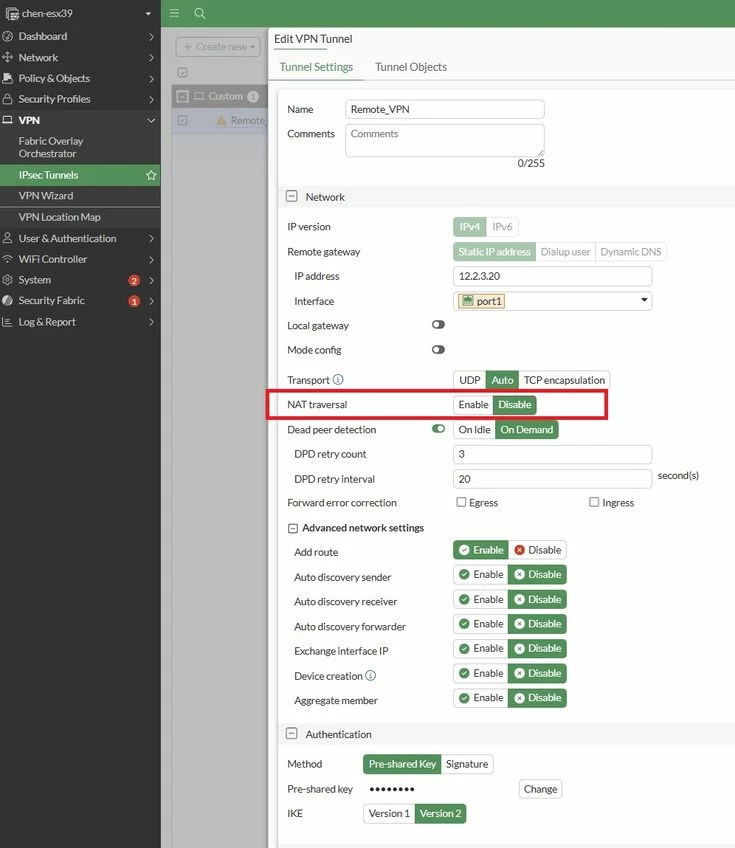Enable Aggregate member option
The height and width of the screenshot is (848, 735).
pos(481,698)
